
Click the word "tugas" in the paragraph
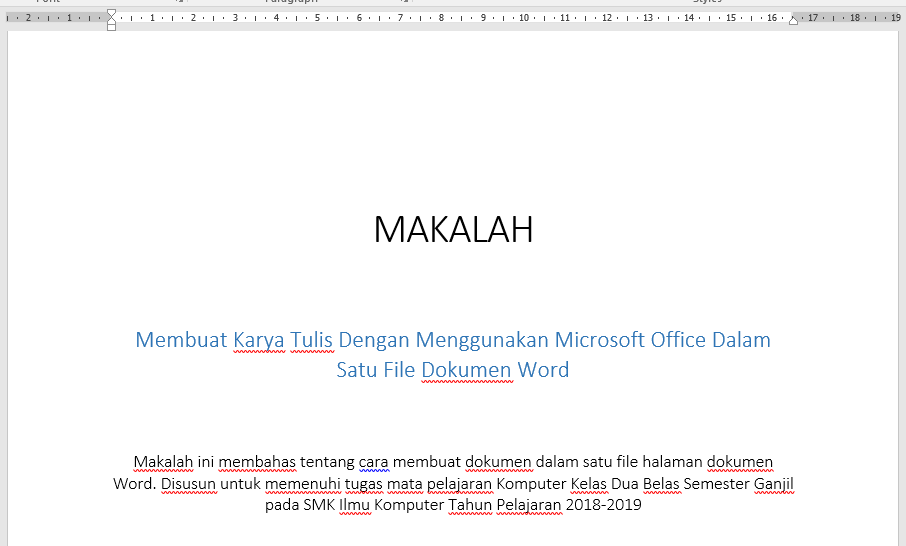(x=364, y=484)
